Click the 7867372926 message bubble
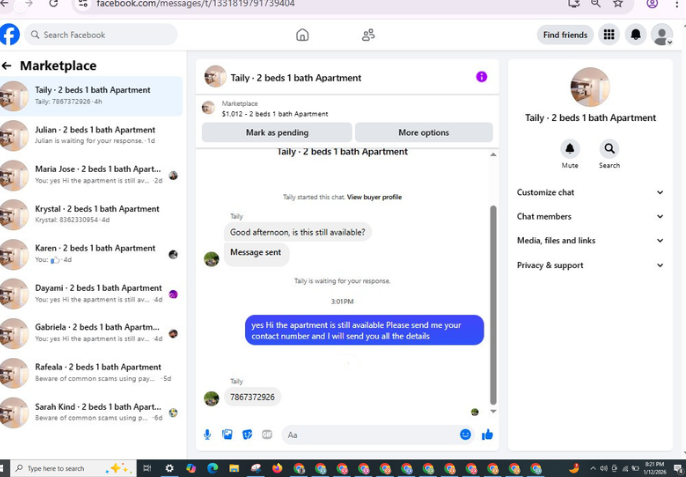The image size is (686, 477). [x=252, y=397]
